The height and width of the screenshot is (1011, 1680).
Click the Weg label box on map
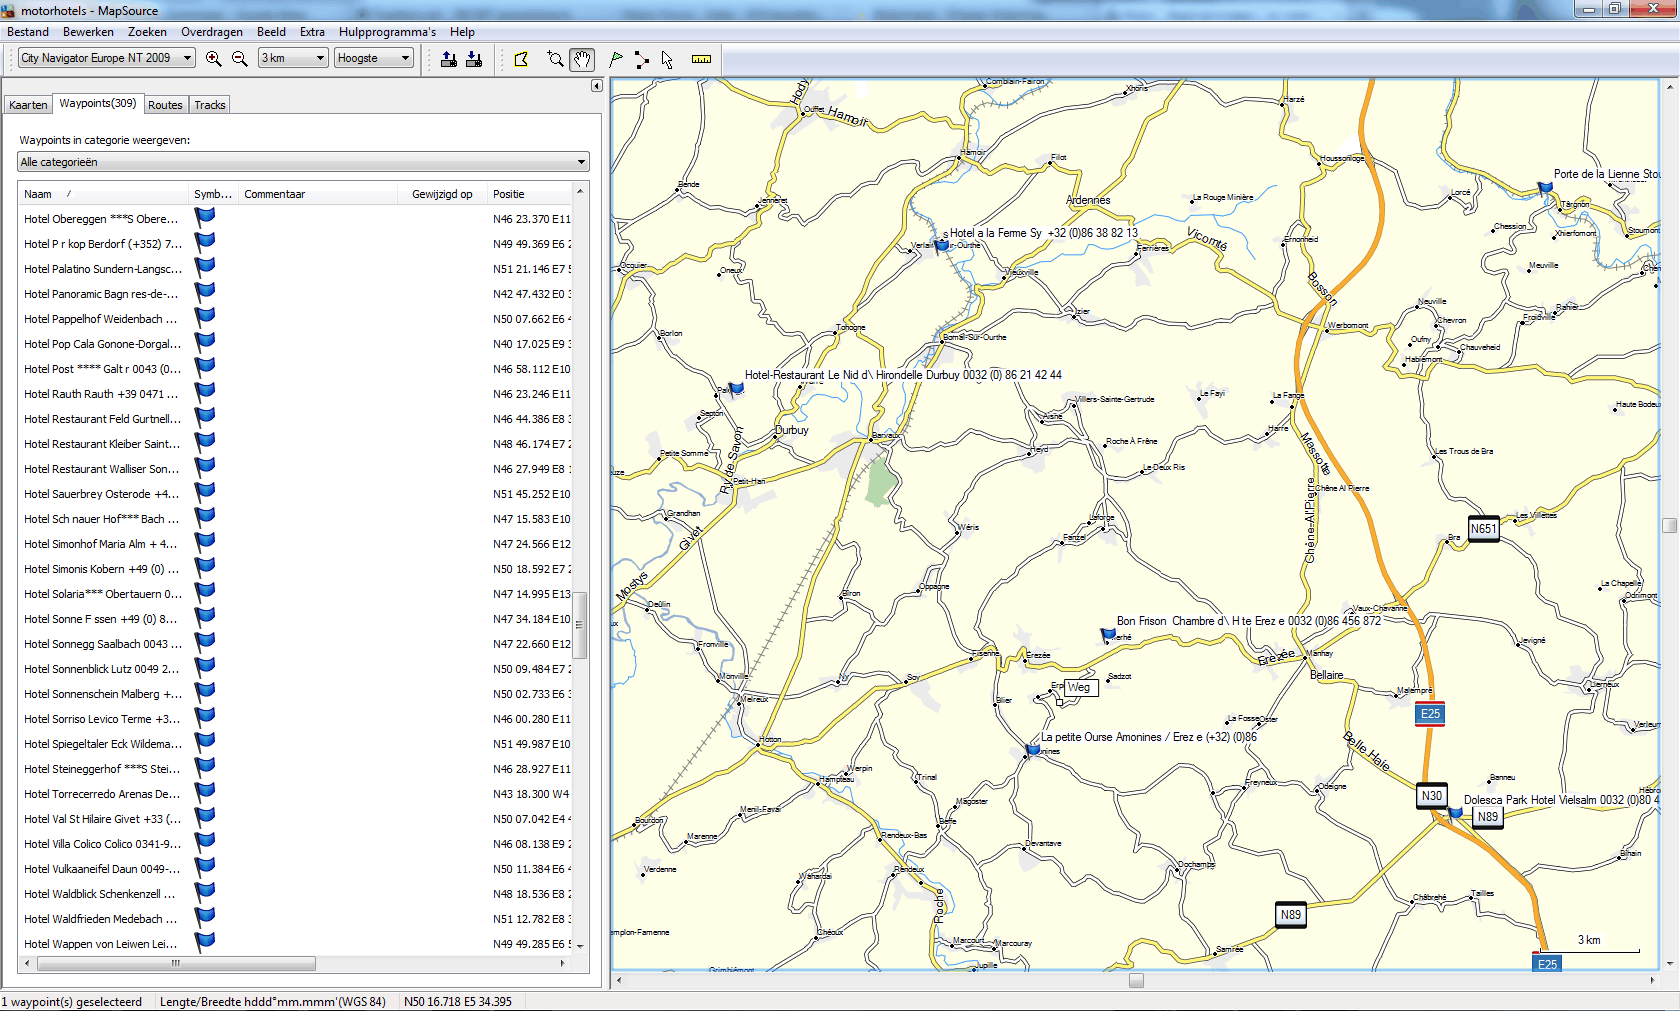click(1080, 687)
